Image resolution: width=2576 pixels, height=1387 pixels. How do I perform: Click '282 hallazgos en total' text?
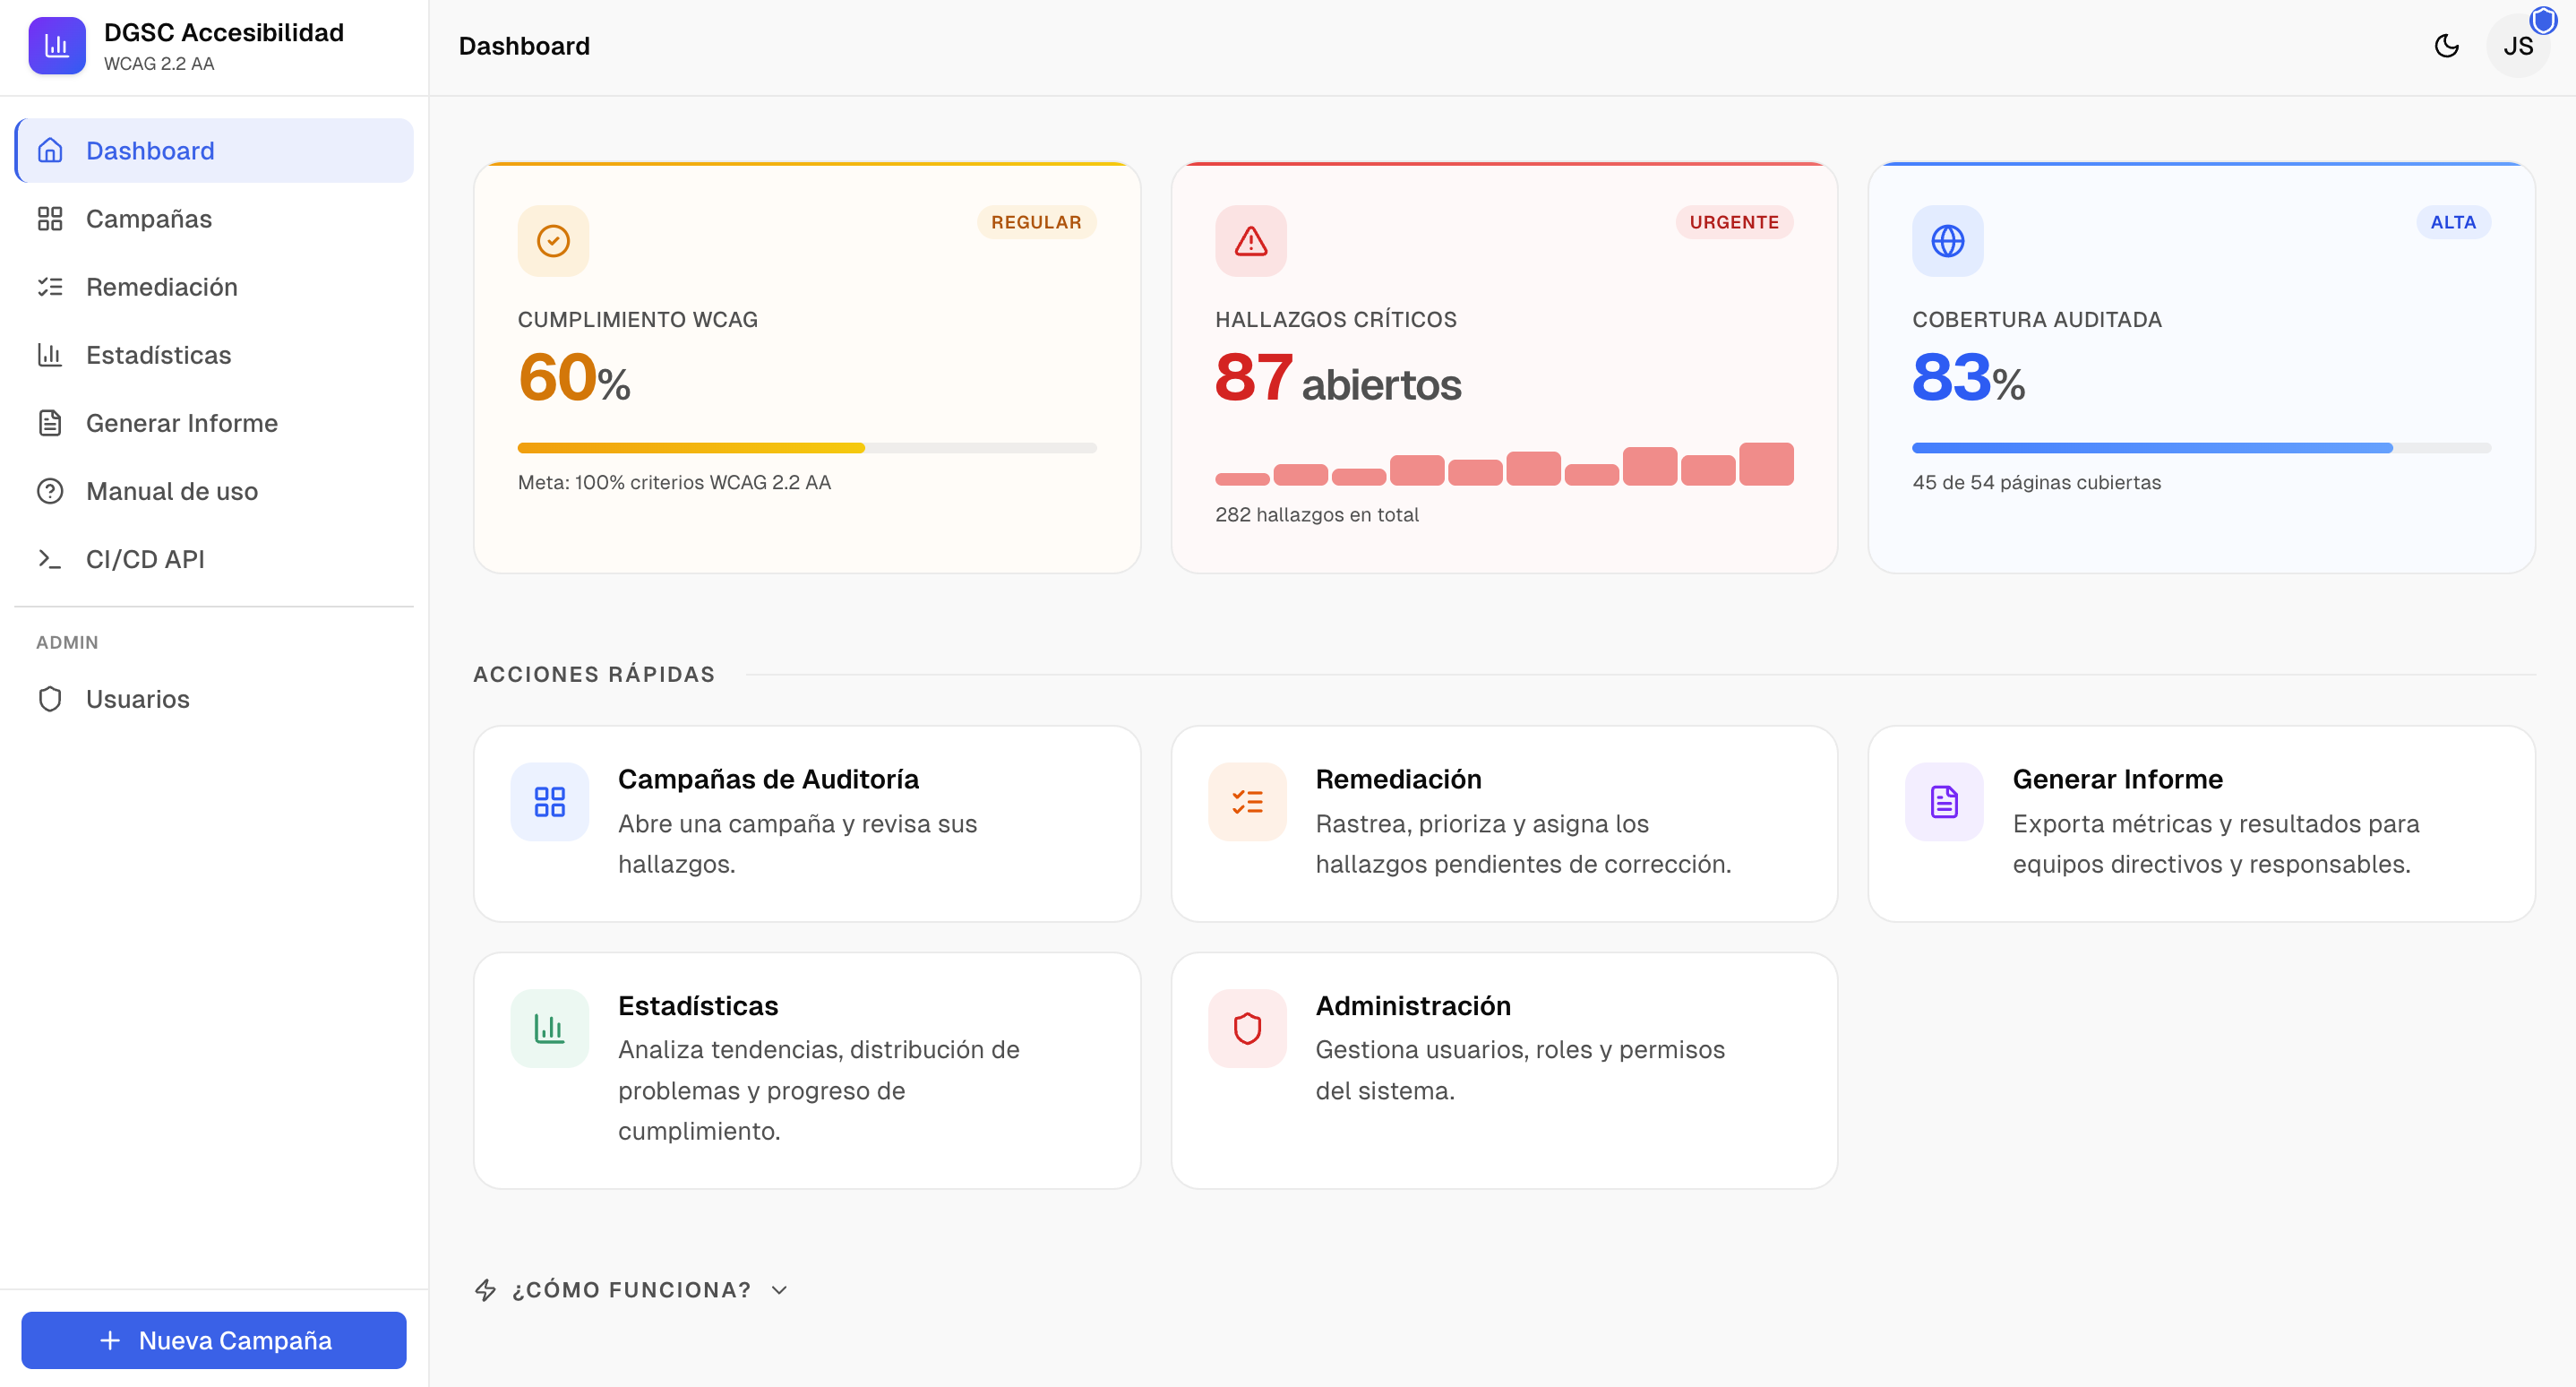click(x=1316, y=515)
